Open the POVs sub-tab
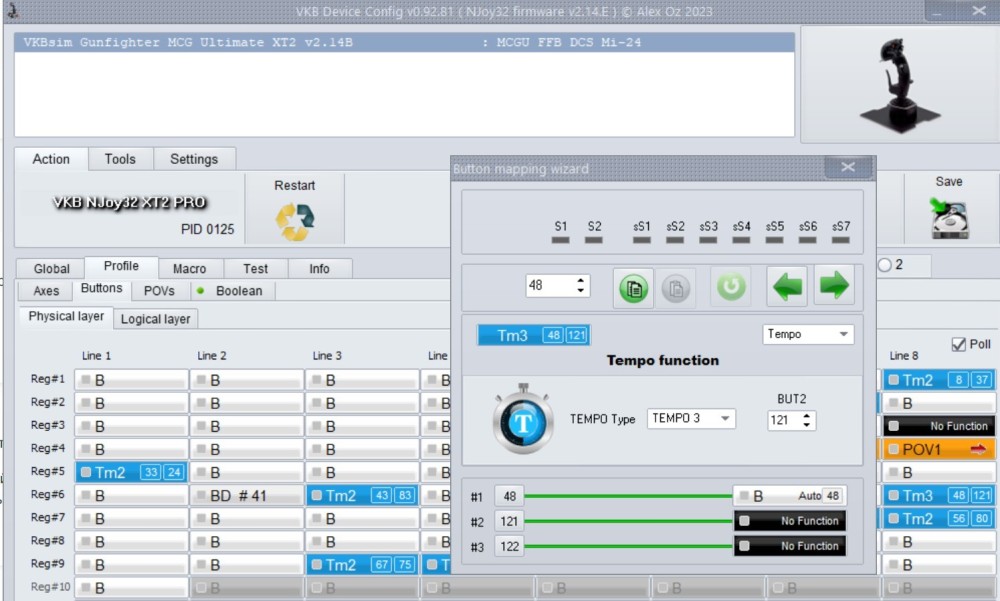The width and height of the screenshot is (1000, 601). click(159, 291)
